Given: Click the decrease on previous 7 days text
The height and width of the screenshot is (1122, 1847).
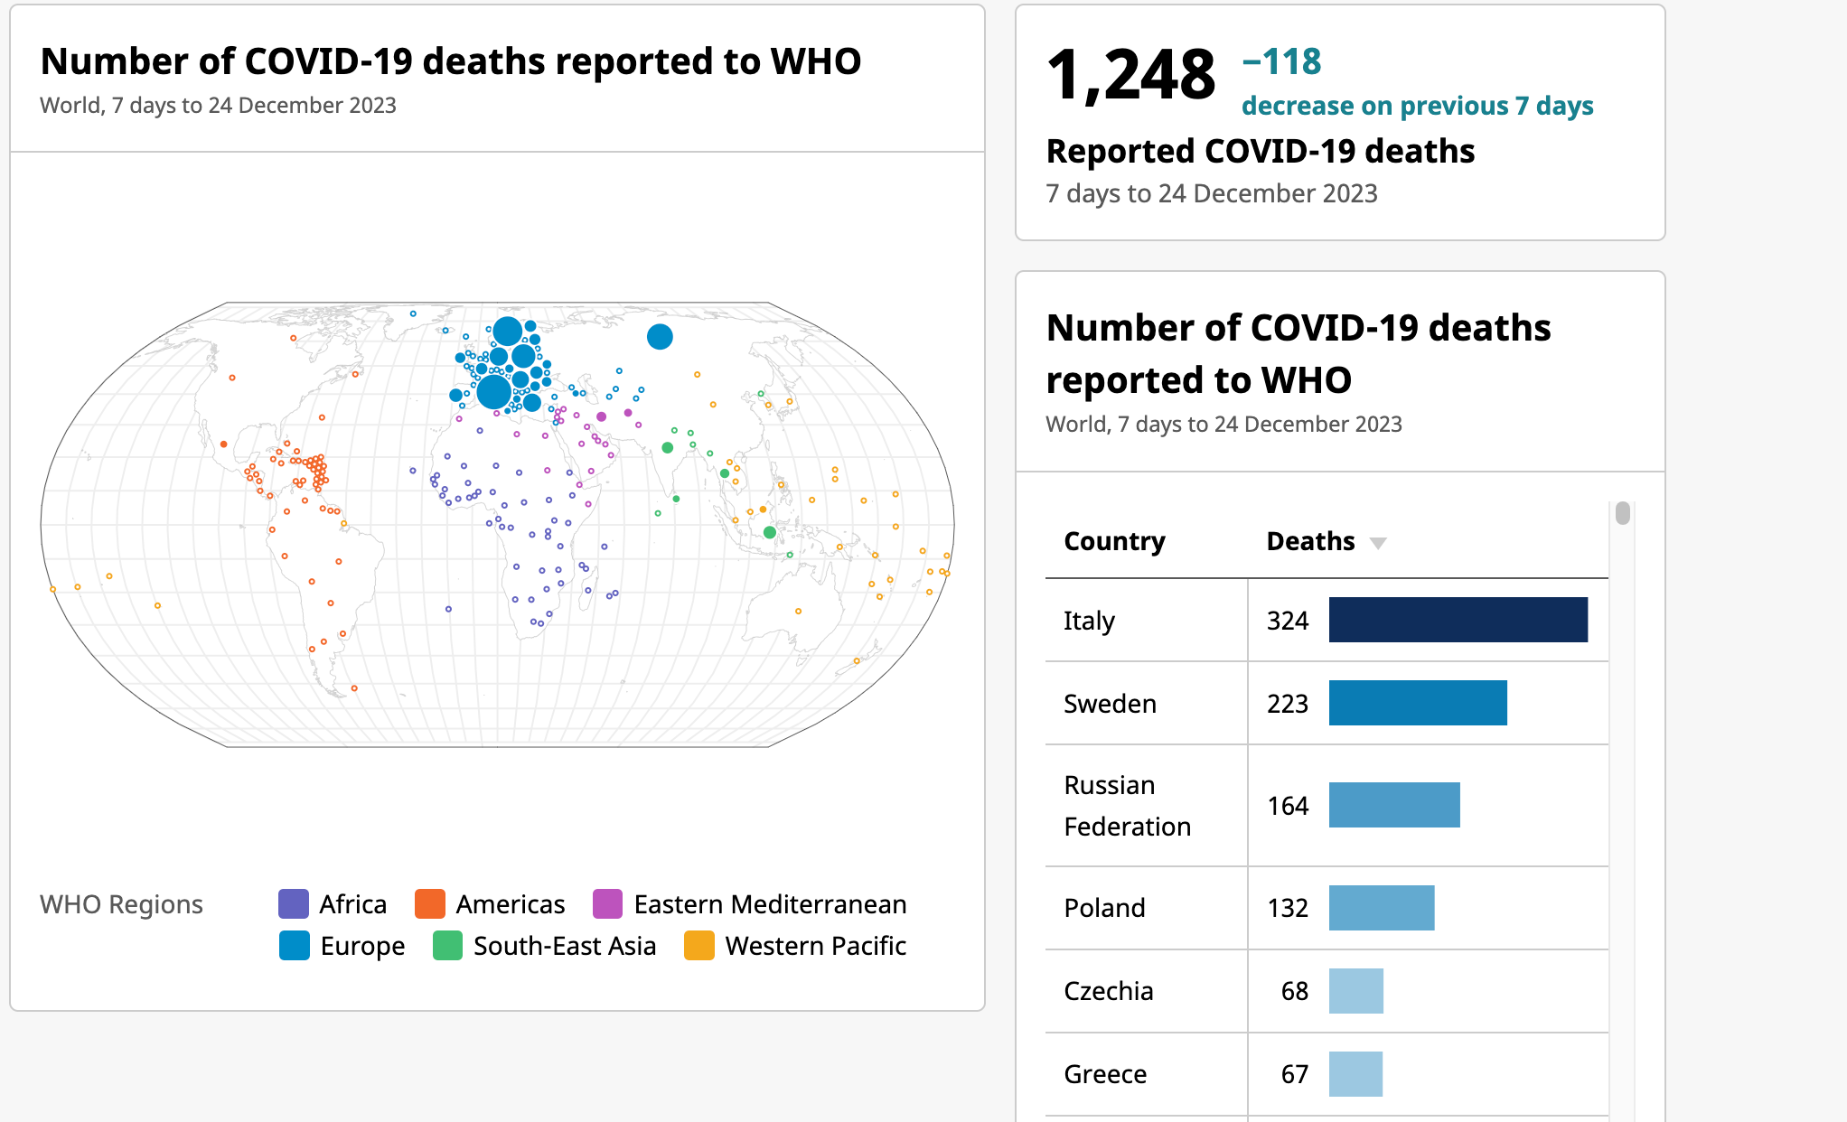Looking at the screenshot, I should (1417, 106).
